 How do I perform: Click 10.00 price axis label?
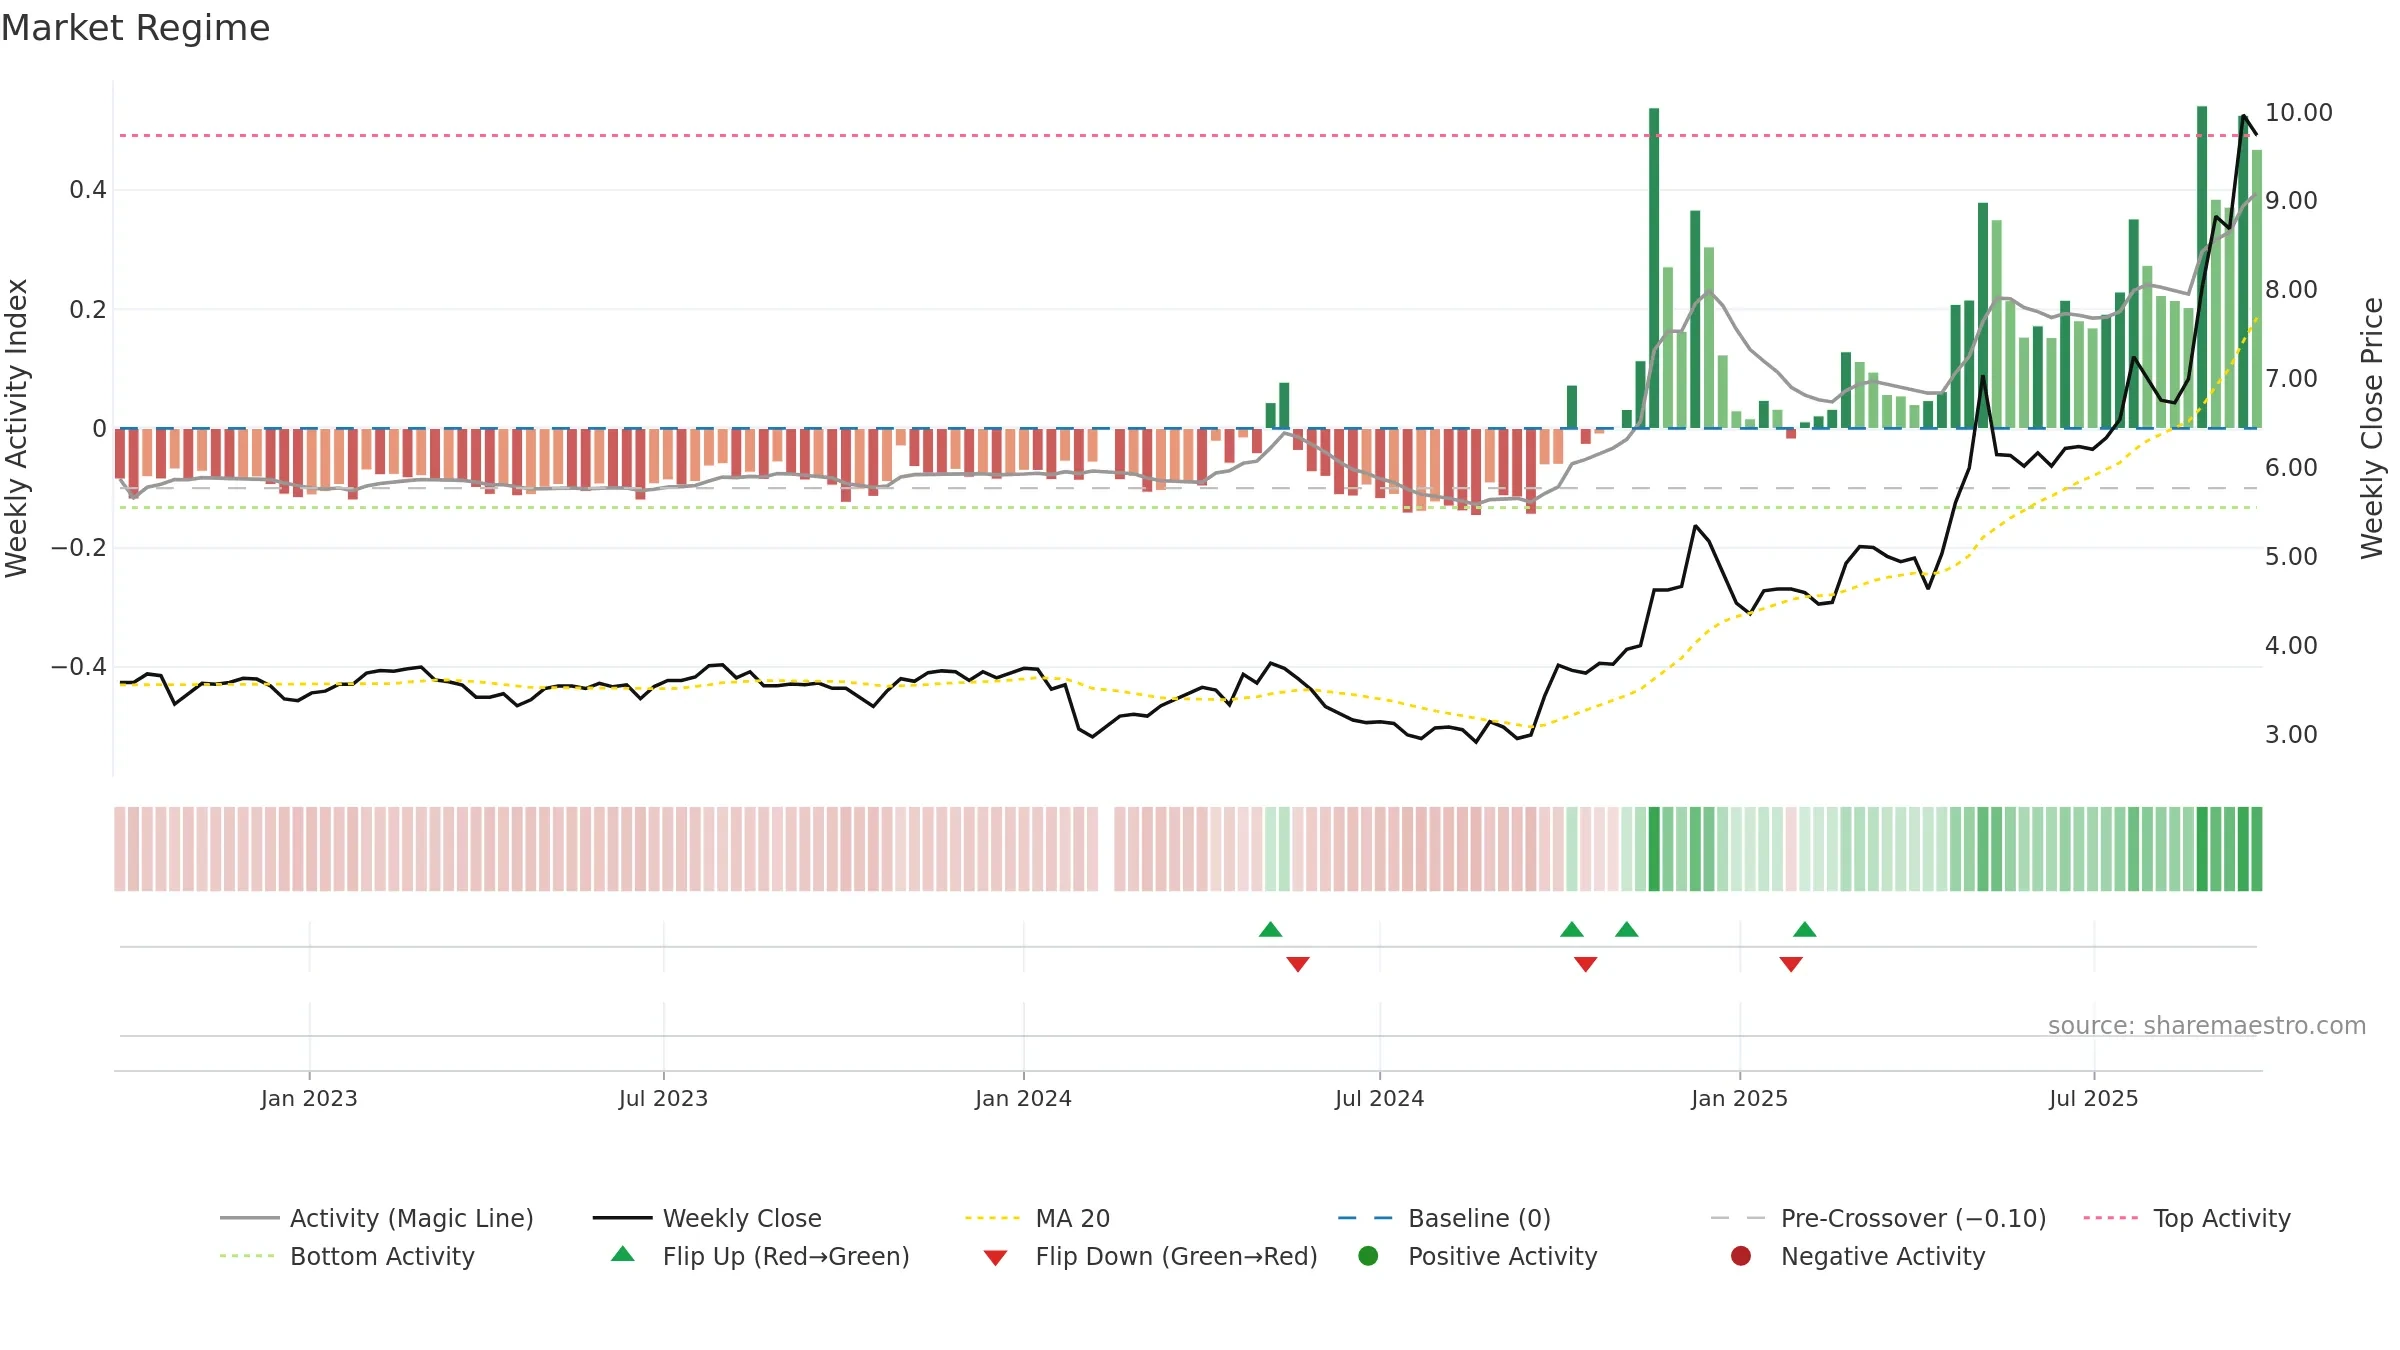pyautogui.click(x=2298, y=112)
